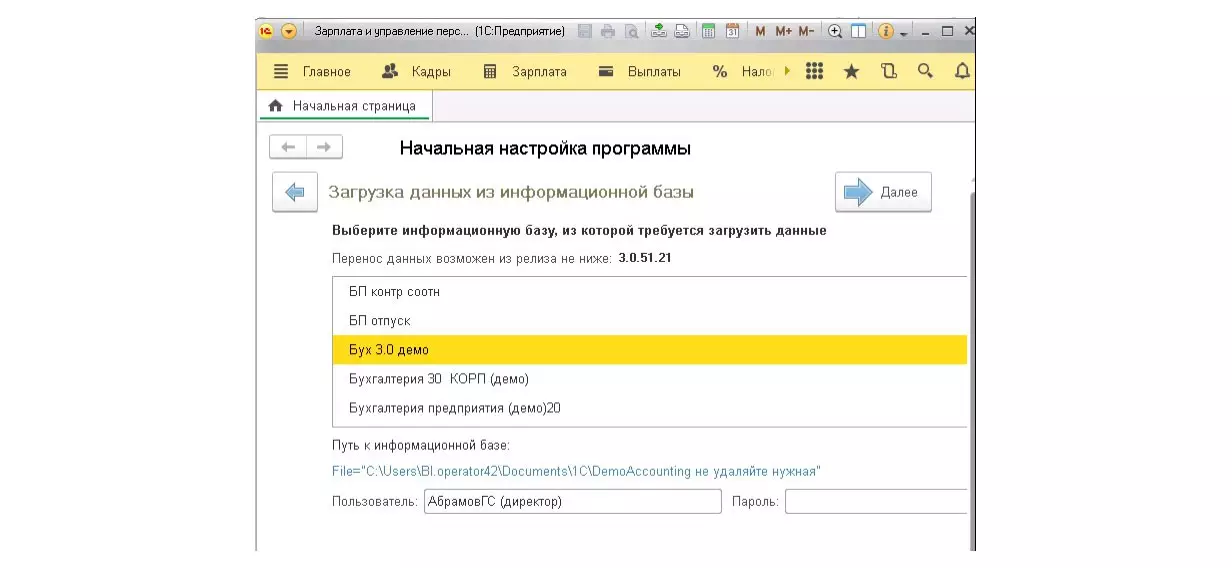
Task: Click the Пользователь input field
Action: pyautogui.click(x=572, y=501)
